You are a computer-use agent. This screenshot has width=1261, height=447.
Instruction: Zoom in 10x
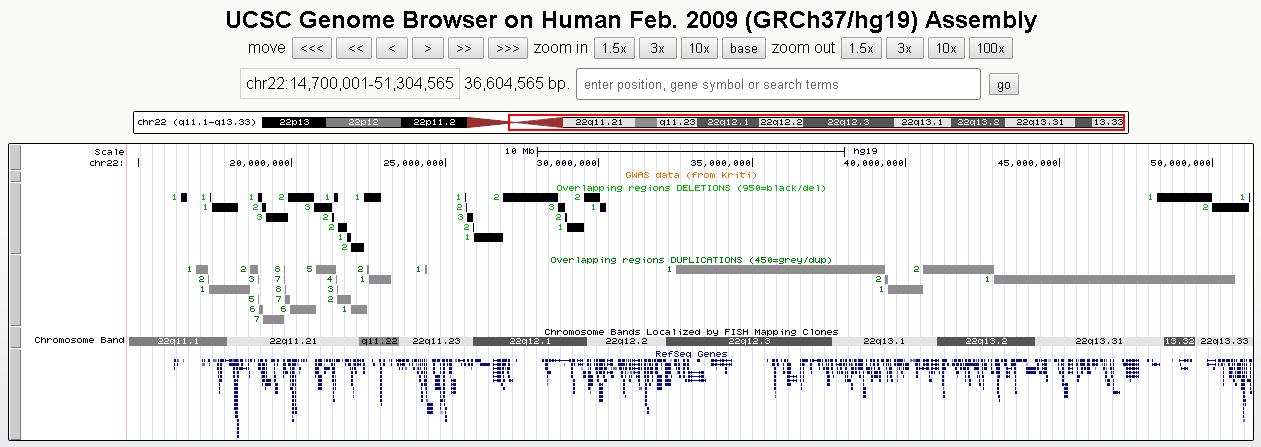pos(699,48)
